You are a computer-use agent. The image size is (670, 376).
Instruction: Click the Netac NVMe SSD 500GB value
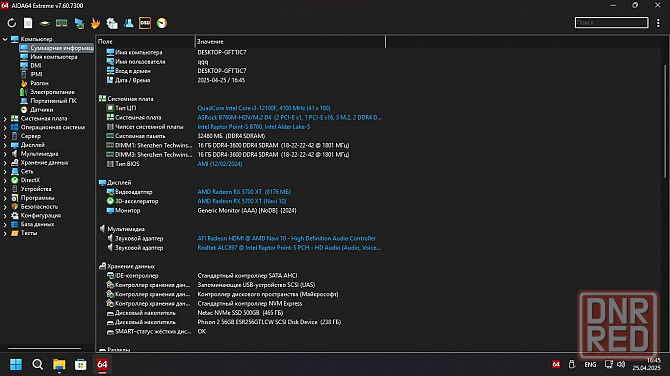pos(240,313)
